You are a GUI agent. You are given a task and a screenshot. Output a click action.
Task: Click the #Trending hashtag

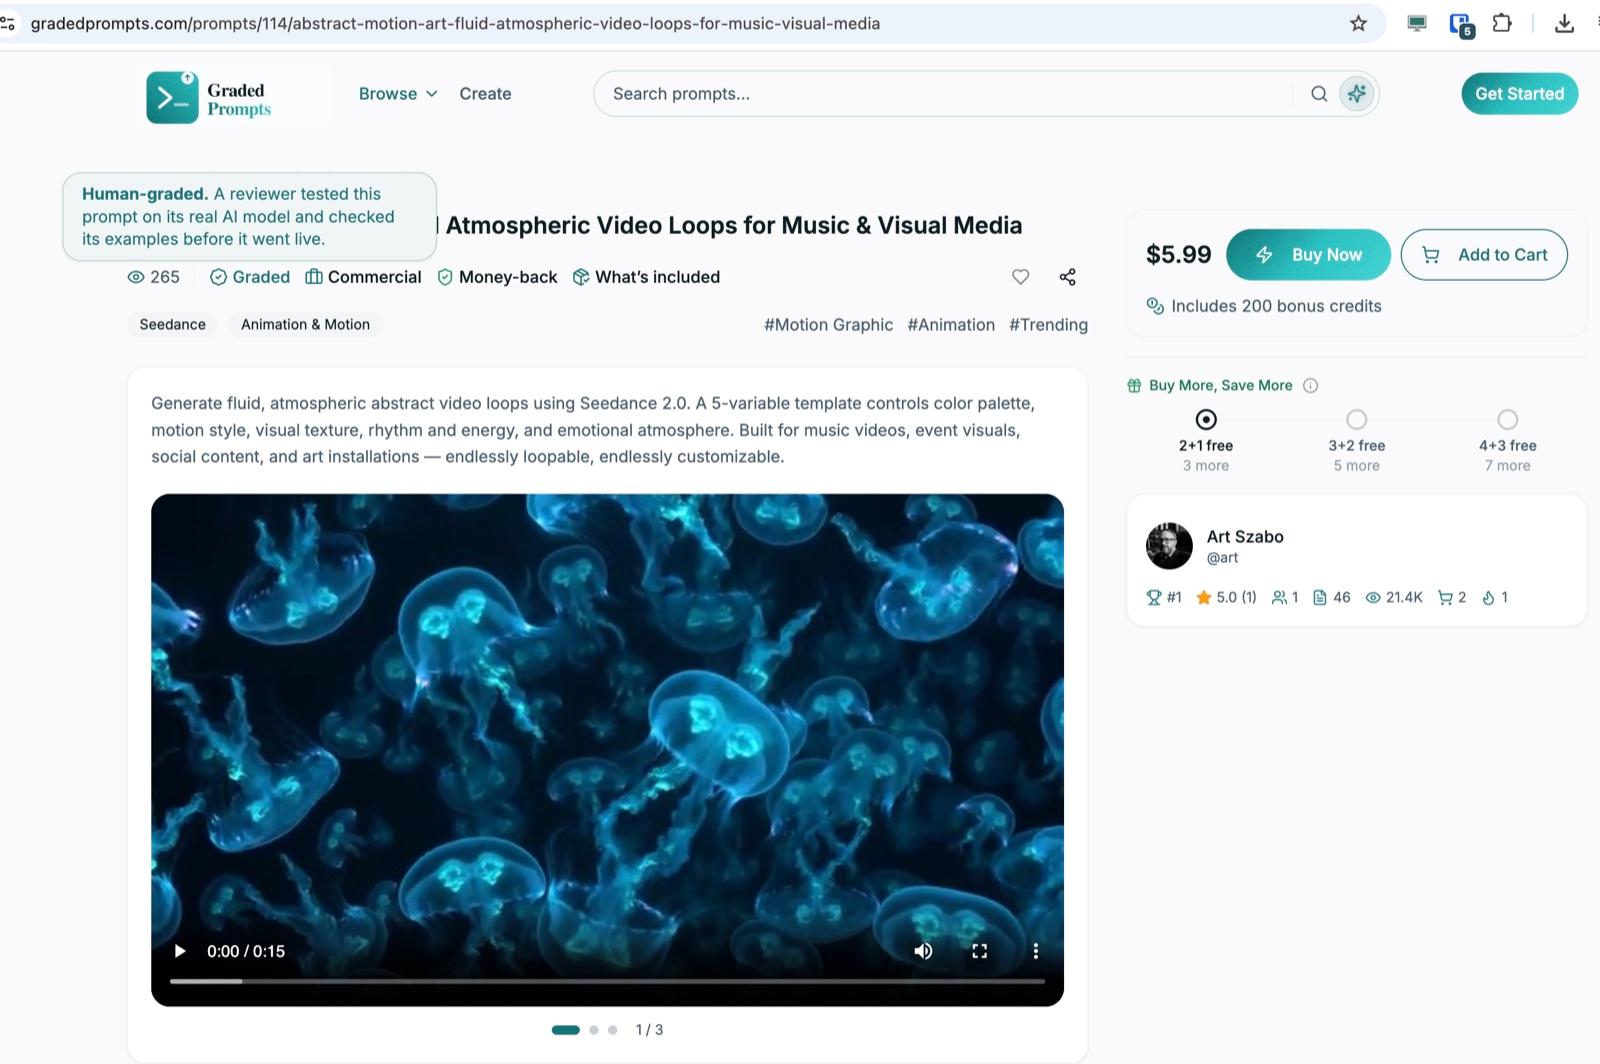1048,324
